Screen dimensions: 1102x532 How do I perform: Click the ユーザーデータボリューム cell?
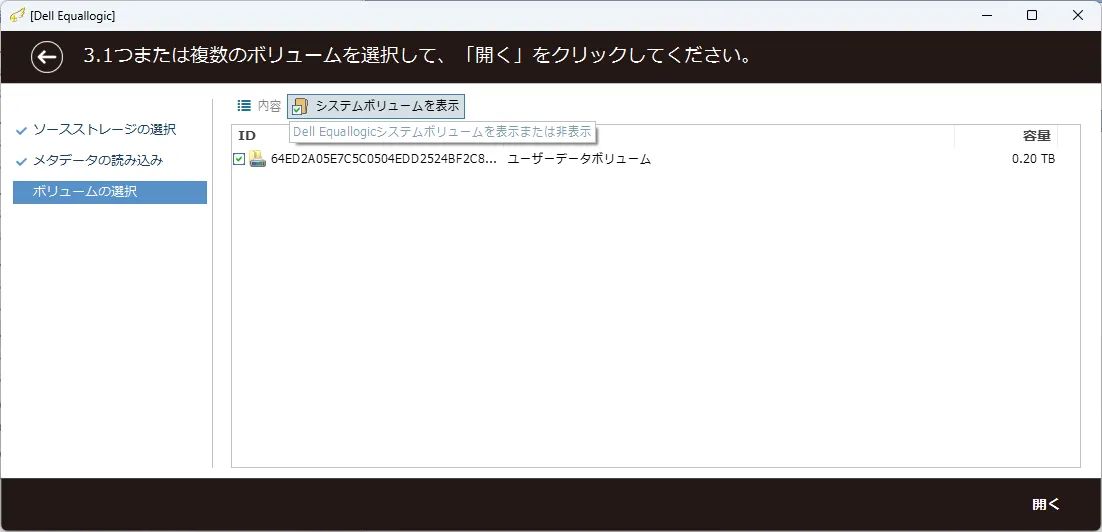click(x=579, y=160)
